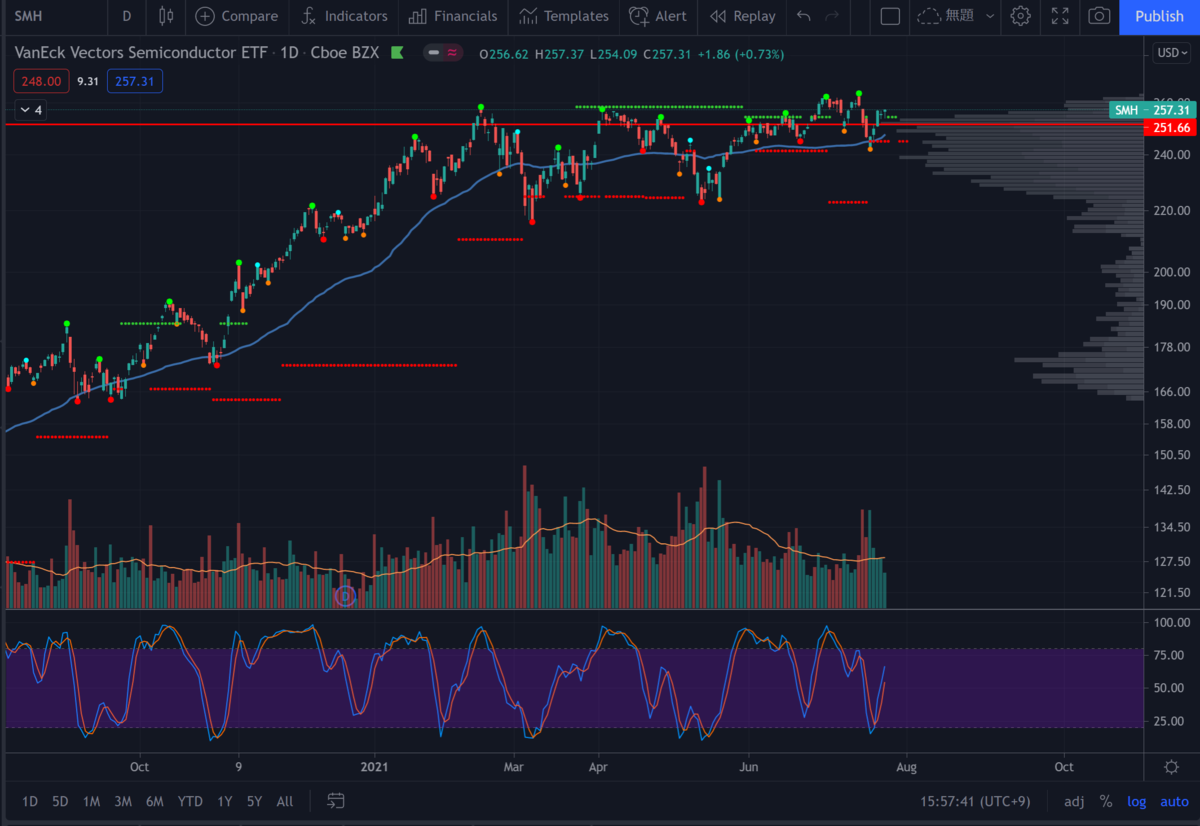Click the 無題 layout name
The height and width of the screenshot is (826, 1200).
(x=959, y=16)
